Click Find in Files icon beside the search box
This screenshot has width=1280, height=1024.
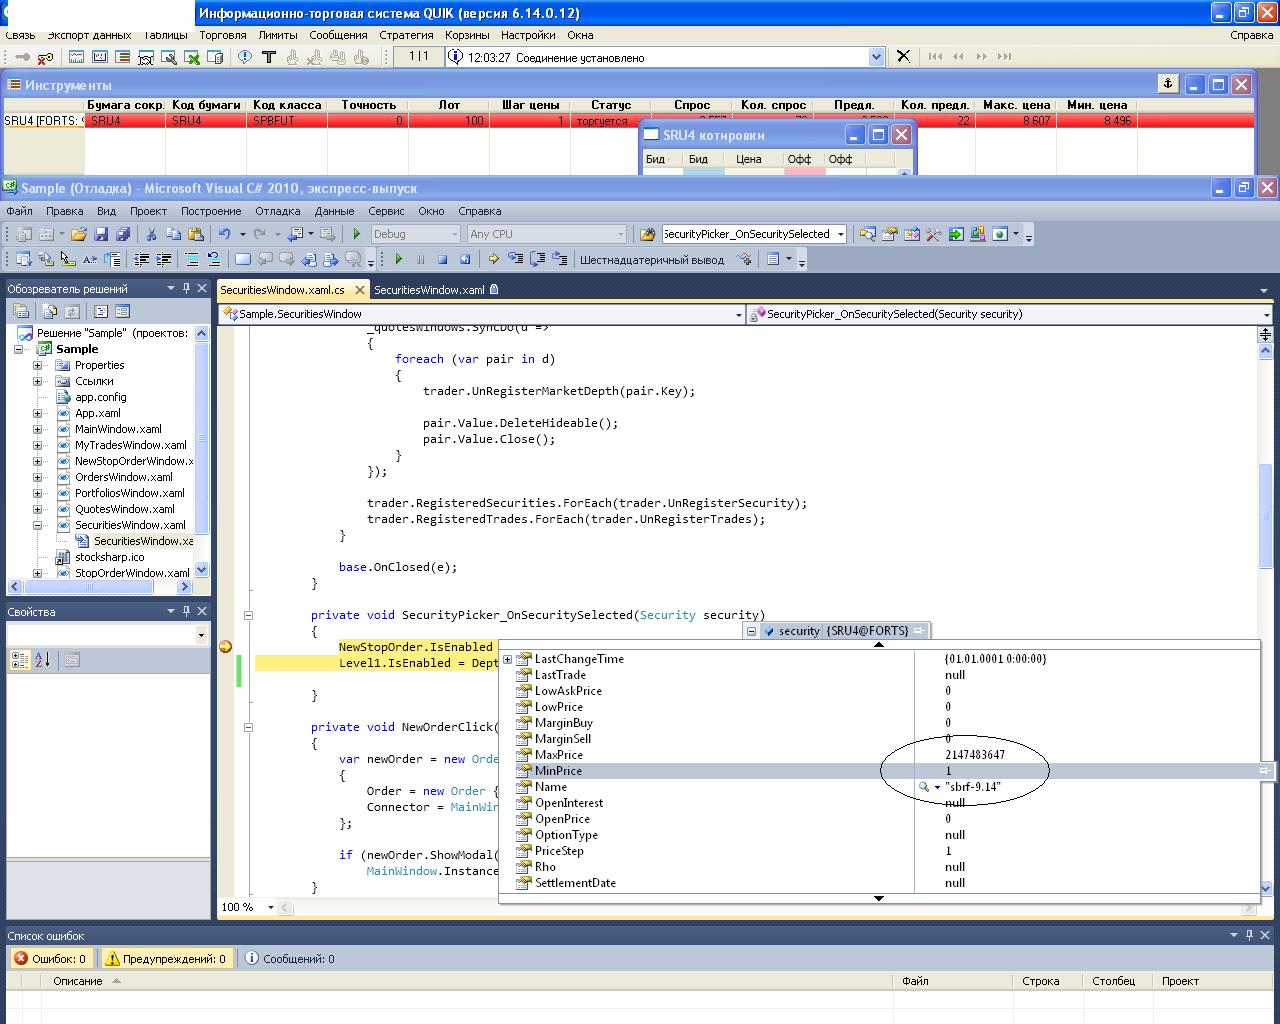(x=647, y=234)
